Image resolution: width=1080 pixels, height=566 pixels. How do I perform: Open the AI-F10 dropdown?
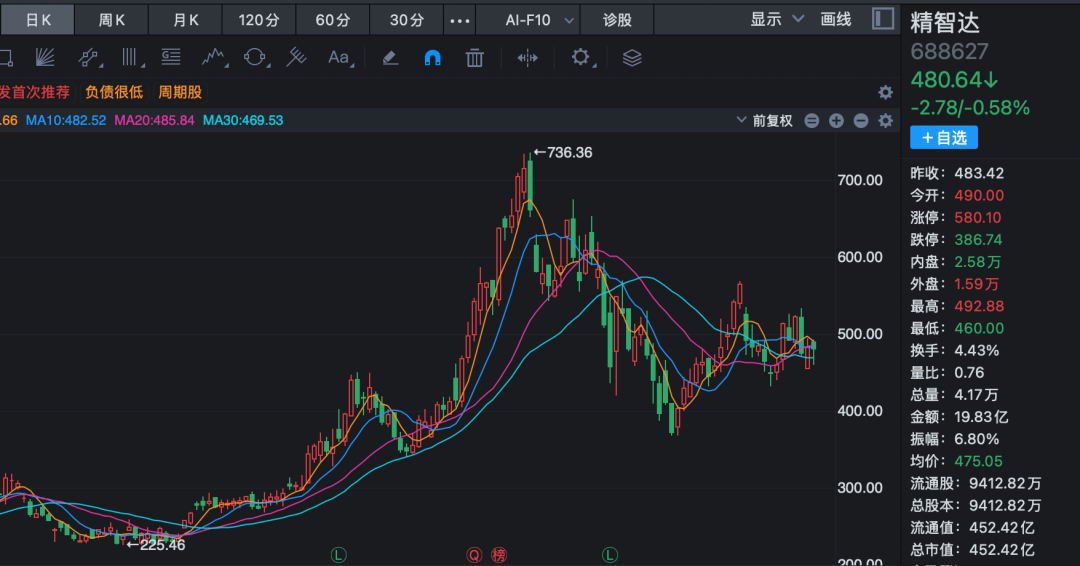[x=528, y=20]
